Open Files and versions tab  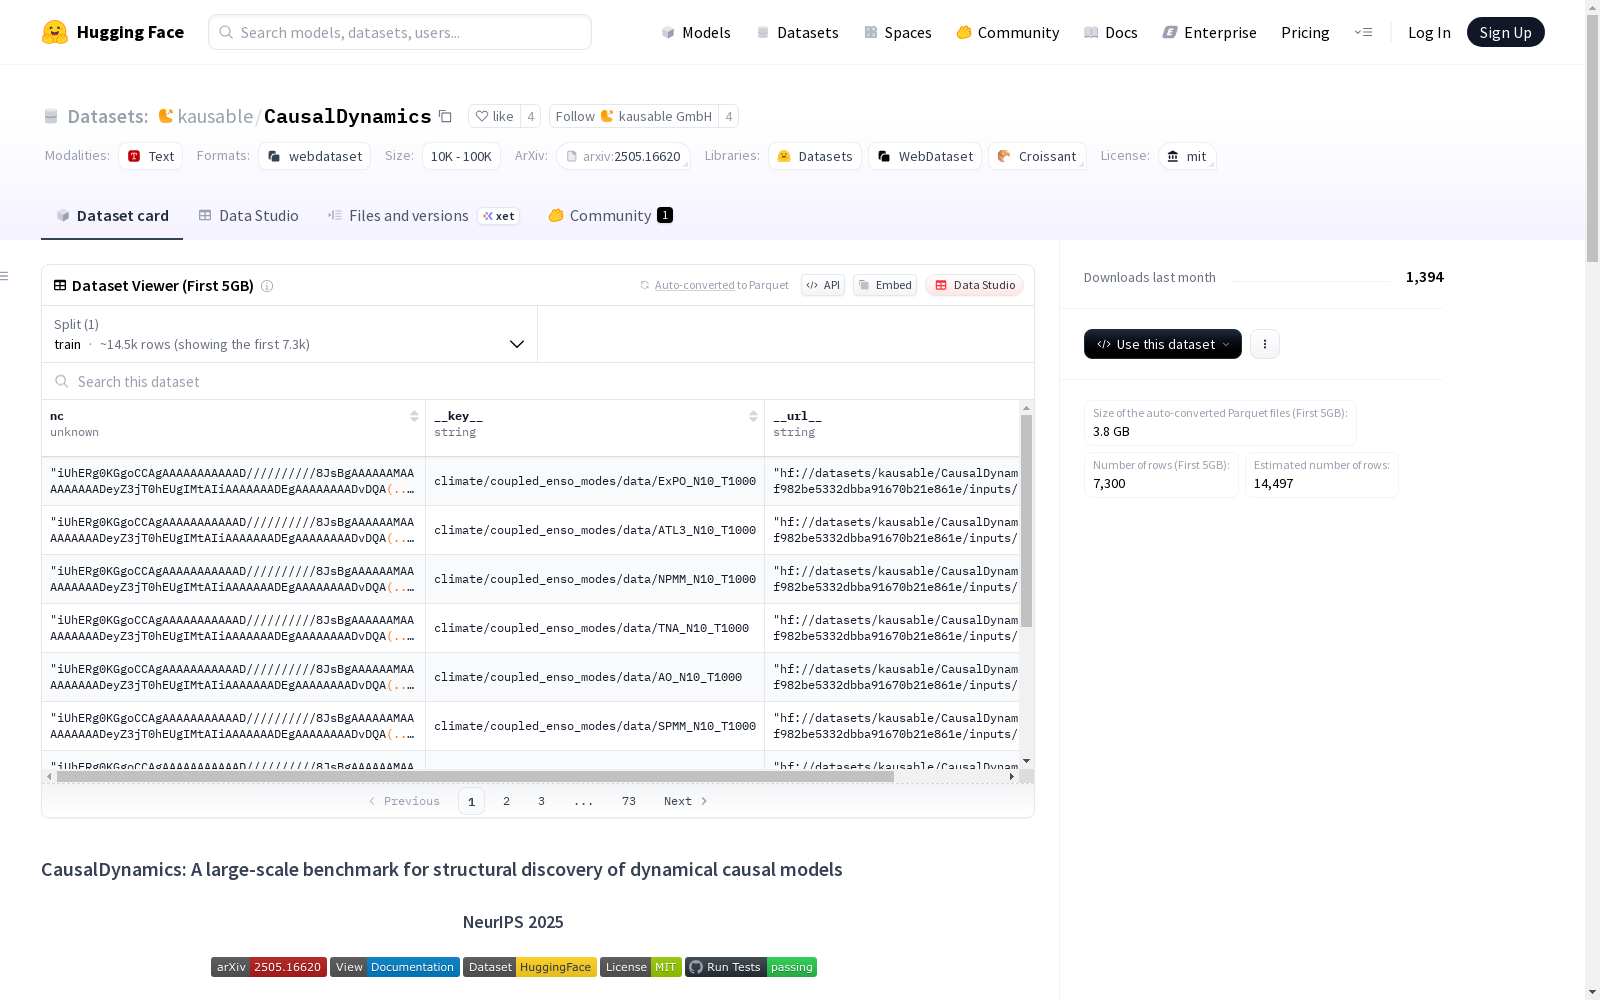pos(423,216)
